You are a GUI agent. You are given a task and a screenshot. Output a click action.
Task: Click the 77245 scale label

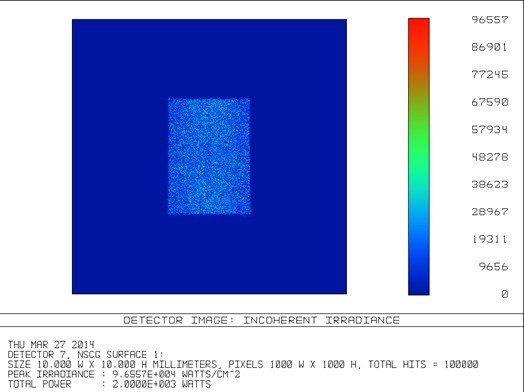point(490,75)
